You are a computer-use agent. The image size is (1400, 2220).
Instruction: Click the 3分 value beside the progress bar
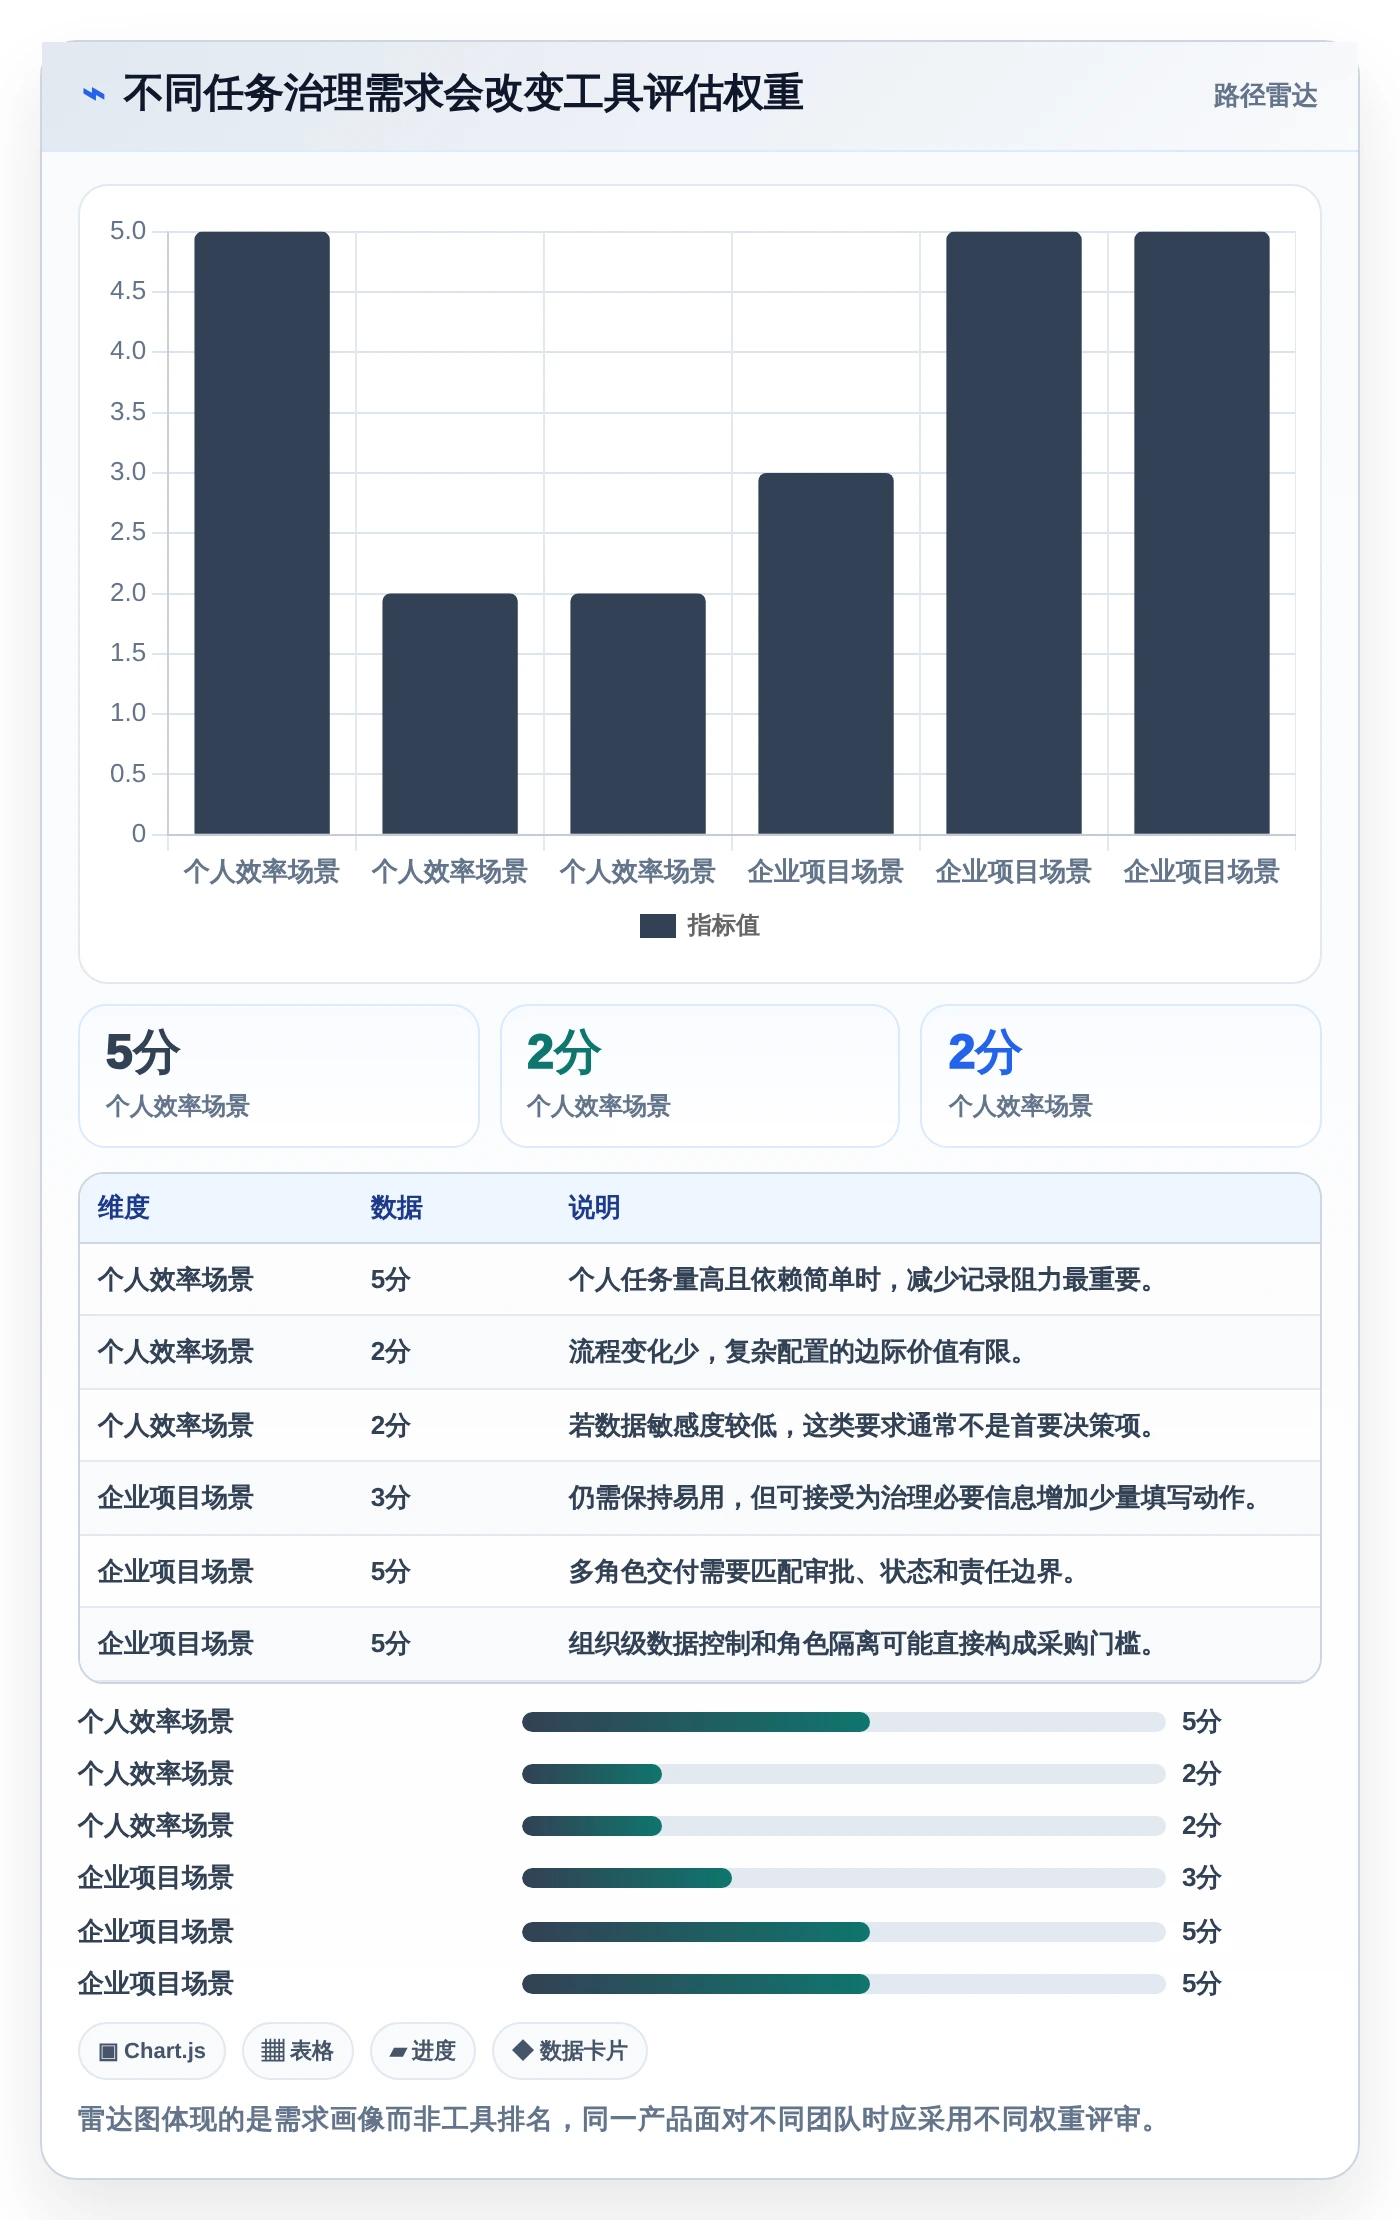point(1201,1878)
